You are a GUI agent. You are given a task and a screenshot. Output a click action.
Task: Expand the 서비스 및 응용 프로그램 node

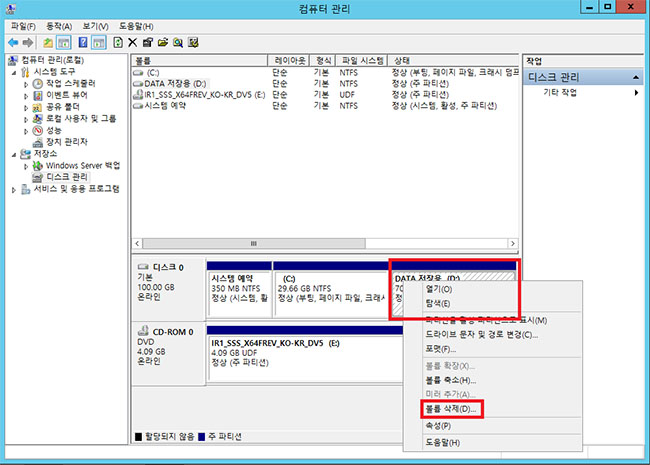(x=15, y=189)
